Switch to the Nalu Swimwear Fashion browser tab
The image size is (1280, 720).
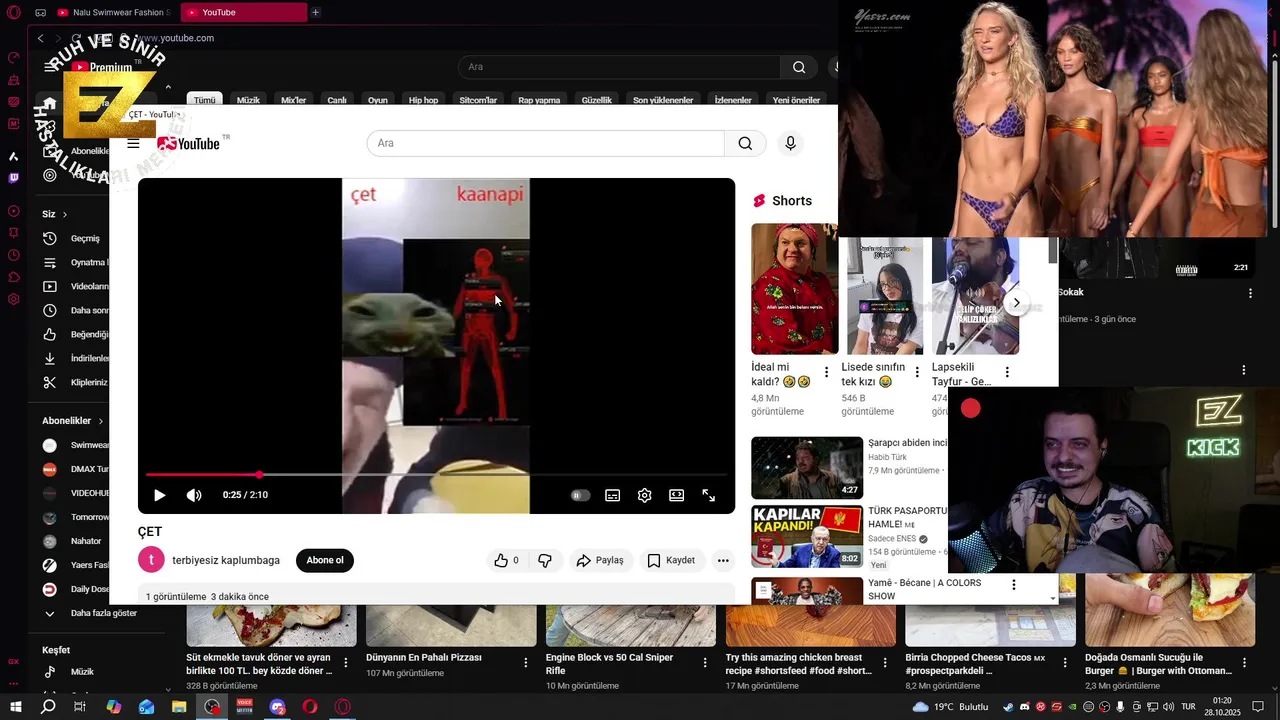pyautogui.click(x=113, y=12)
